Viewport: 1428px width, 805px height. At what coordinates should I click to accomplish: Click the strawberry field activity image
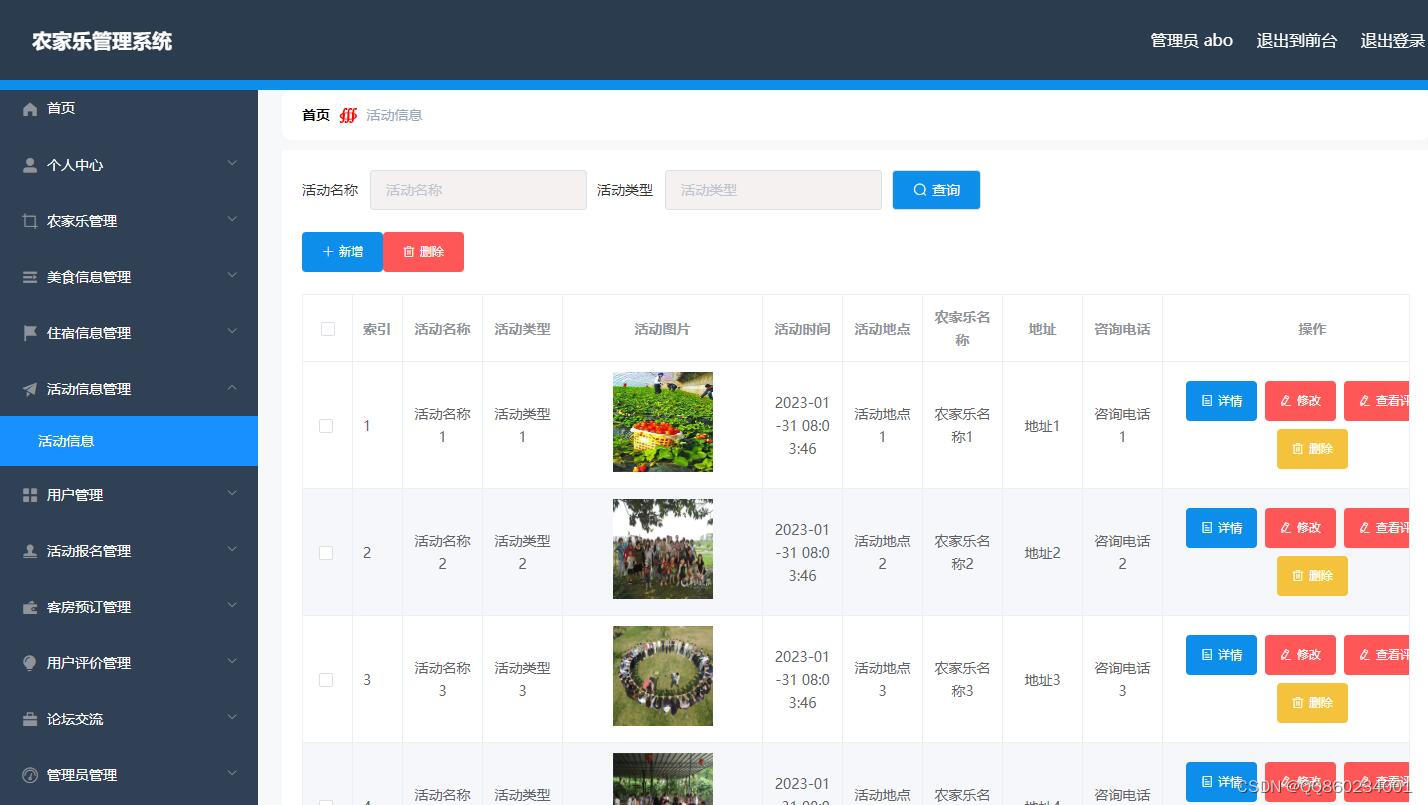pos(663,422)
